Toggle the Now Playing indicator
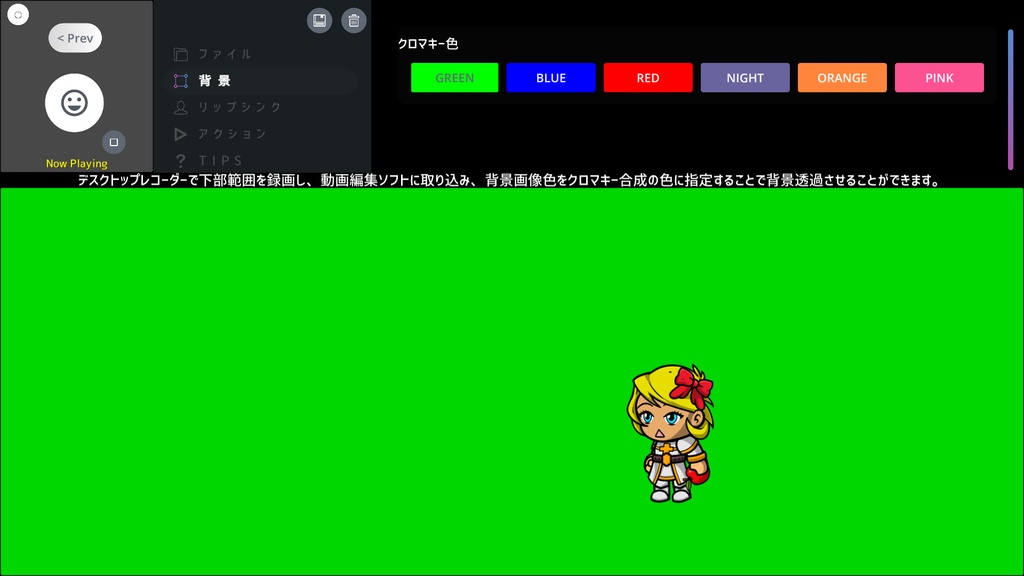The width and height of the screenshot is (1024, 576). [x=75, y=162]
